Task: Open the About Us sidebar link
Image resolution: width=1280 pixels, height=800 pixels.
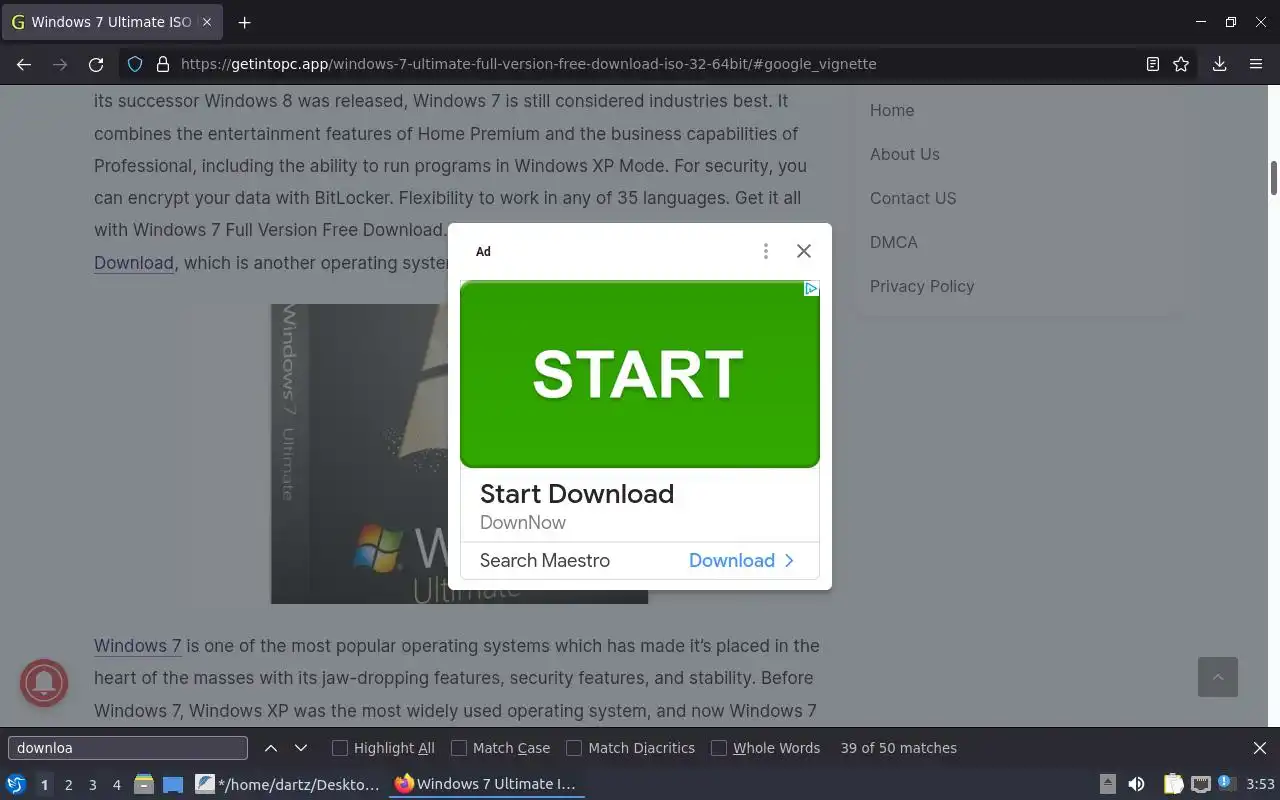Action: coord(905,154)
